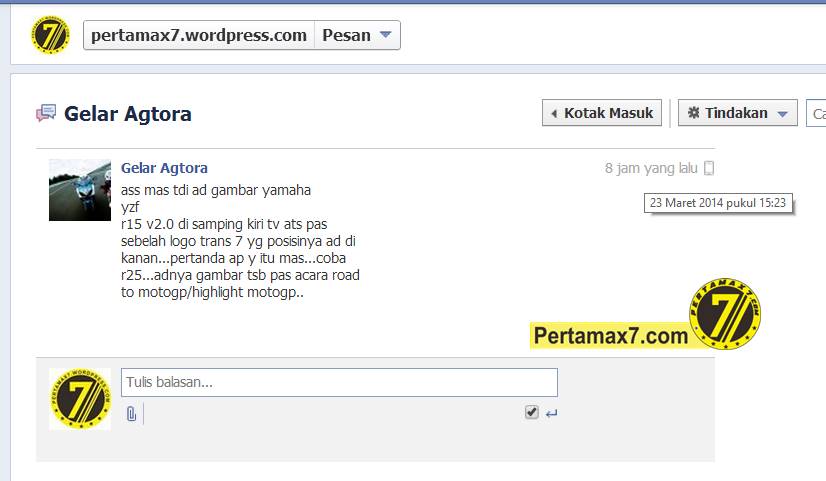Expand the Pesan dropdown
The width and height of the screenshot is (826, 481).
click(x=358, y=35)
